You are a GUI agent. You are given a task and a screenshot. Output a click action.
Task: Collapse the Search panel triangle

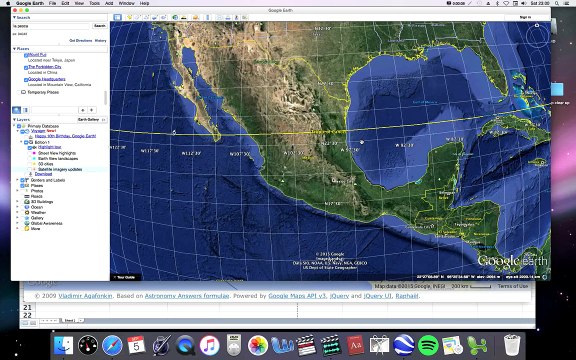pos(14,17)
